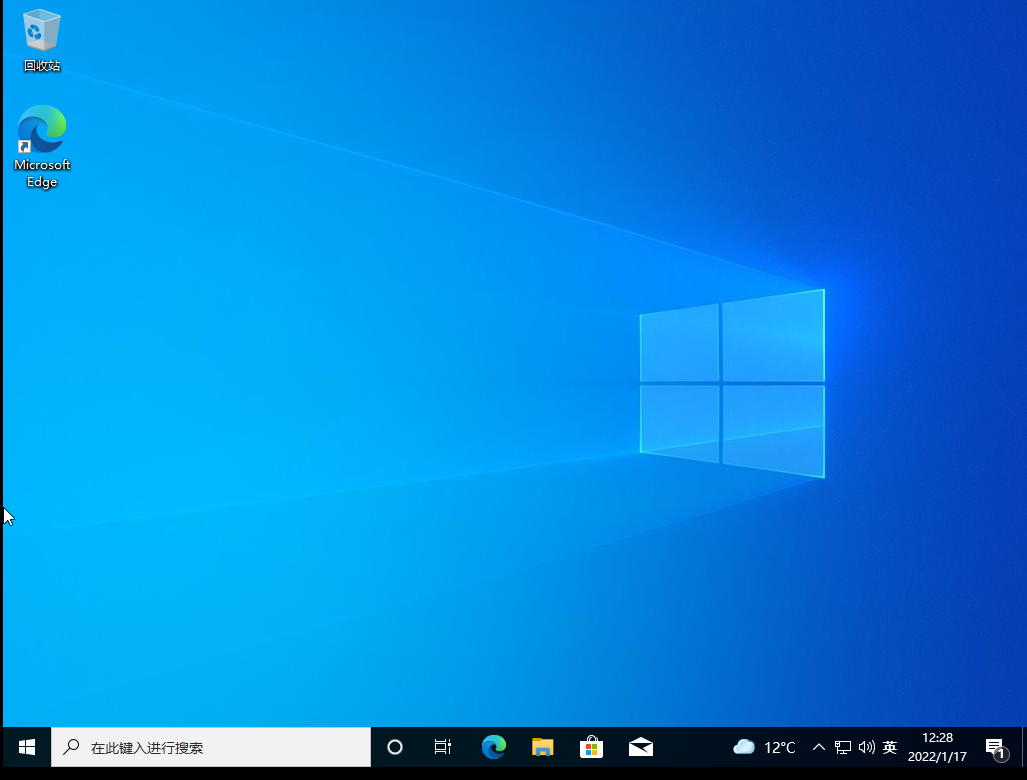The width and height of the screenshot is (1027, 780).
Task: Switch the input language indicator 英
Action: coord(889,747)
